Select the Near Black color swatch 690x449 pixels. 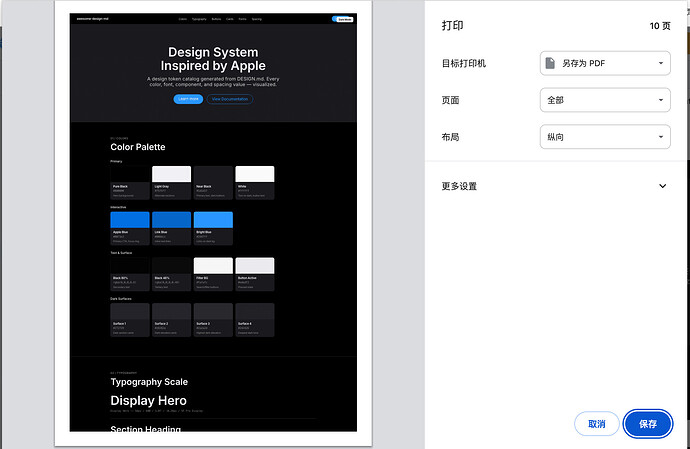[213, 183]
